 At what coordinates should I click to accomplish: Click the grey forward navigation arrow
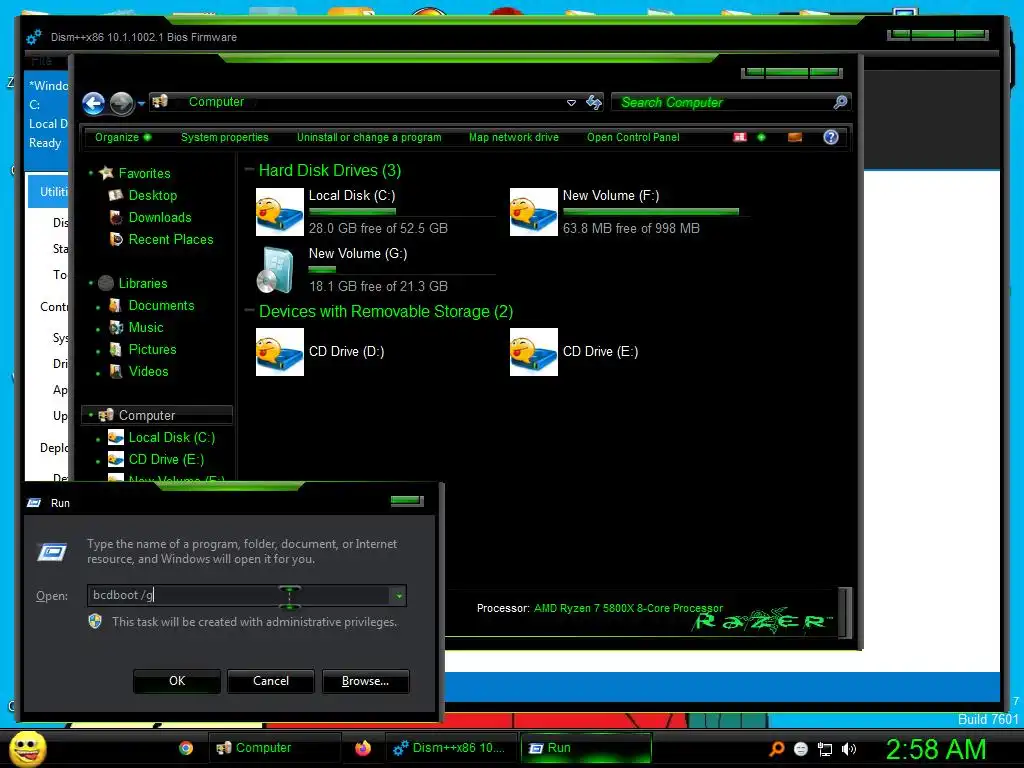121,103
